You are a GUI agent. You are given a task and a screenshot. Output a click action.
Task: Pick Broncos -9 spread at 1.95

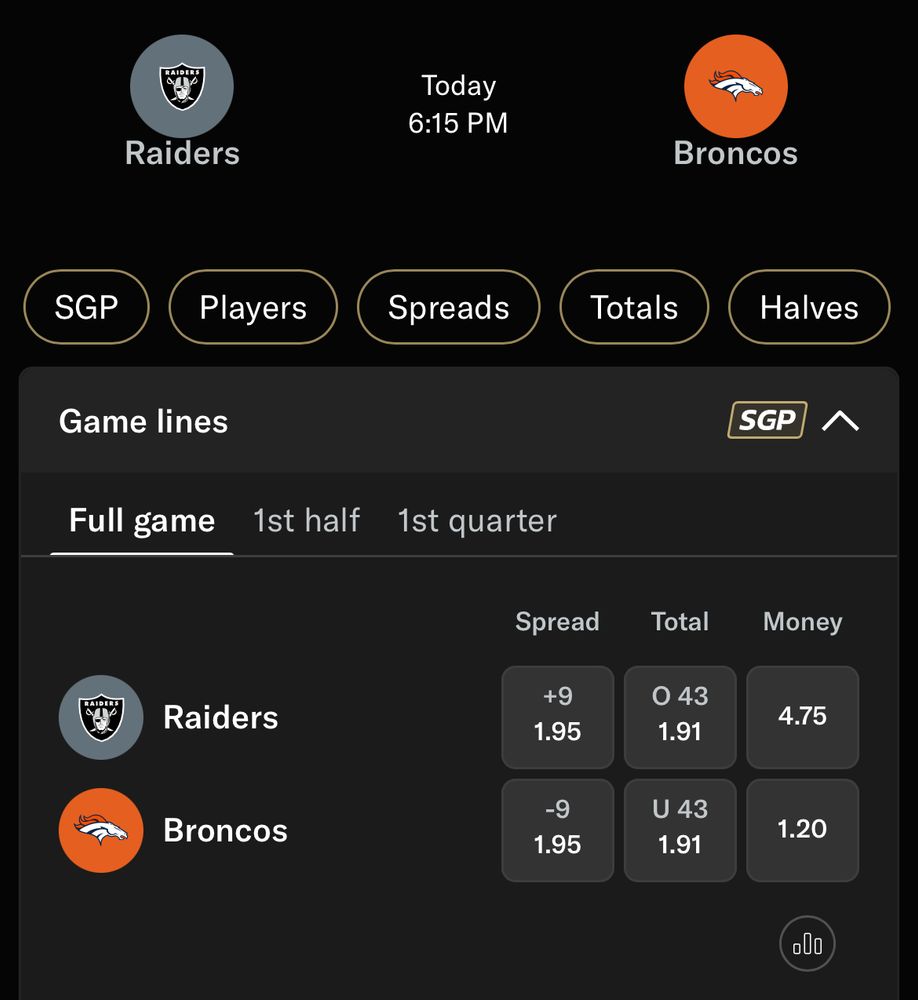click(558, 830)
